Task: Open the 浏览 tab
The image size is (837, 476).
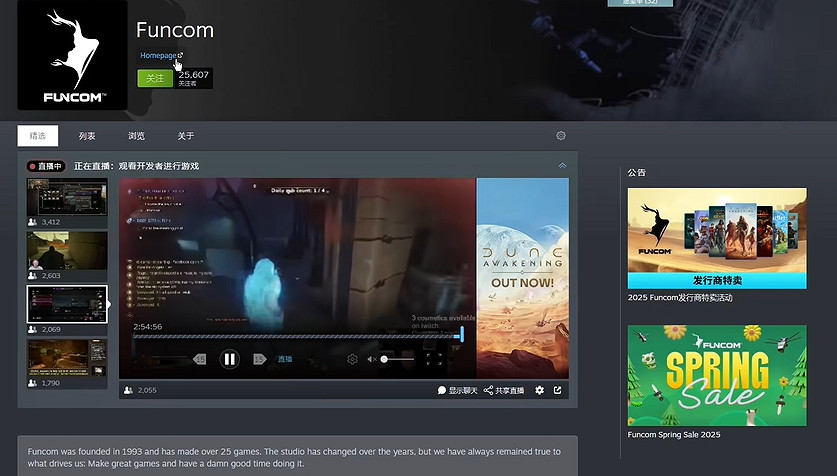Action: (136, 136)
